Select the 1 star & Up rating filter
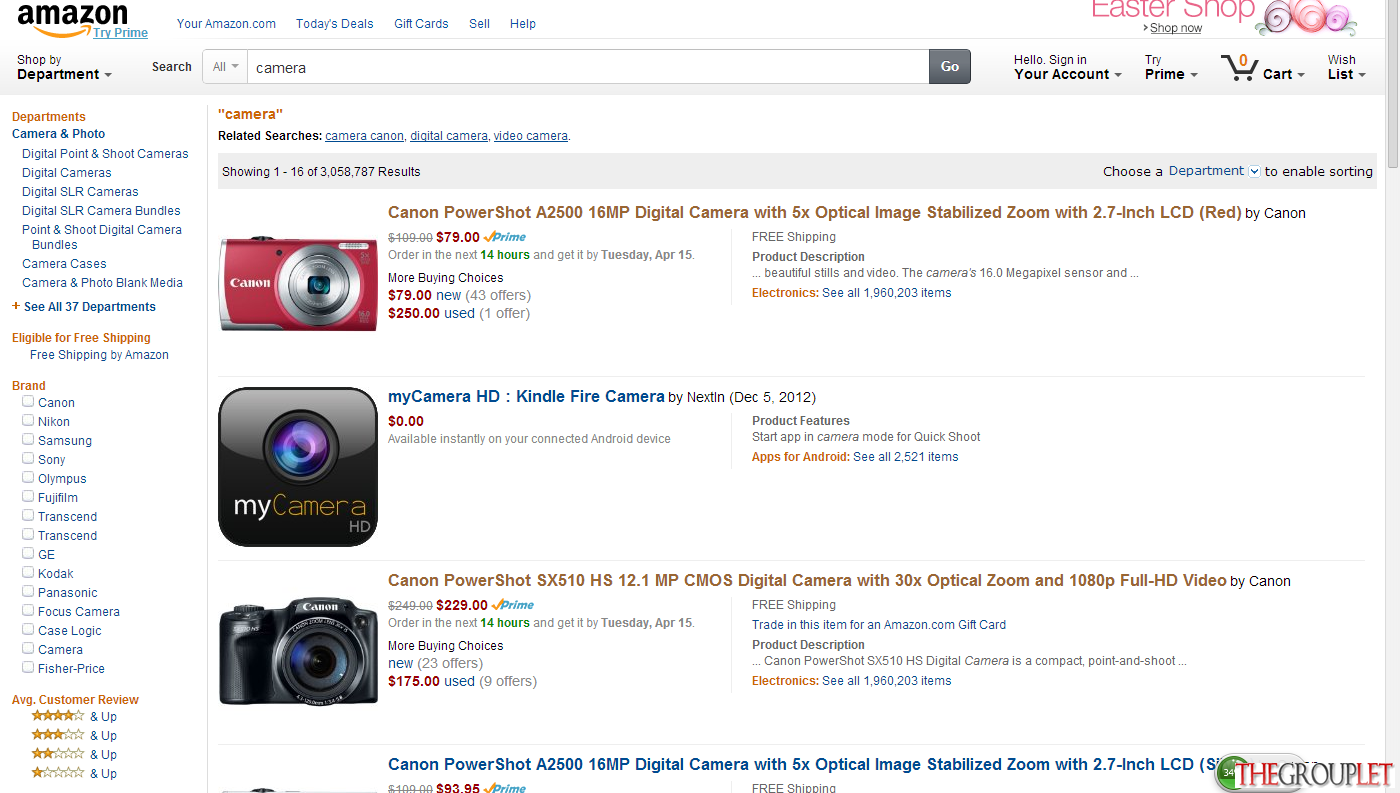Screen dimensions: 1400x793 coord(74,773)
